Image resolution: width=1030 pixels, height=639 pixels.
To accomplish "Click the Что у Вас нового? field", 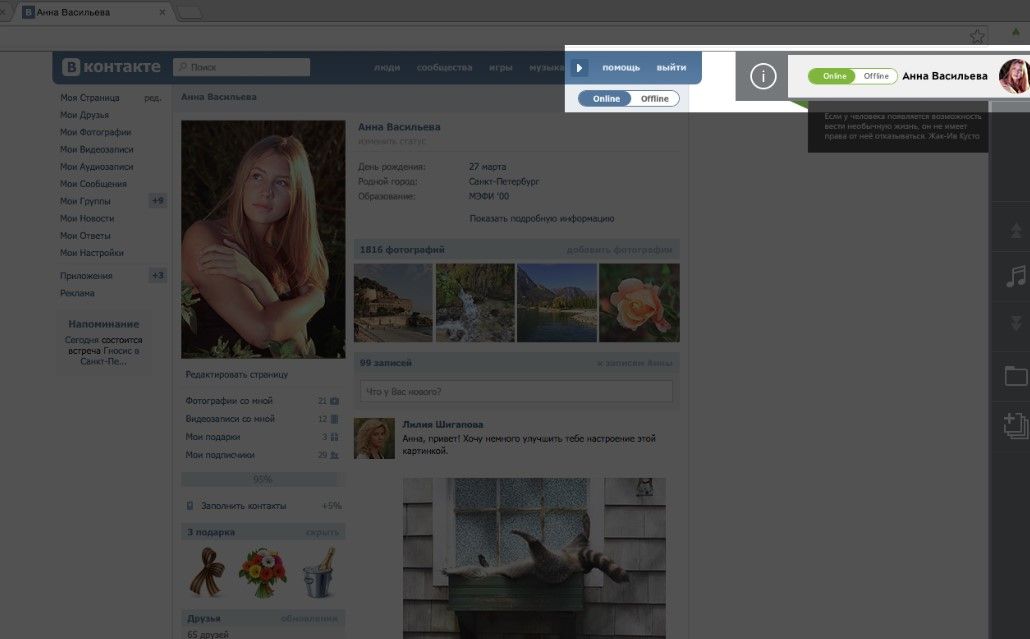I will [x=516, y=391].
